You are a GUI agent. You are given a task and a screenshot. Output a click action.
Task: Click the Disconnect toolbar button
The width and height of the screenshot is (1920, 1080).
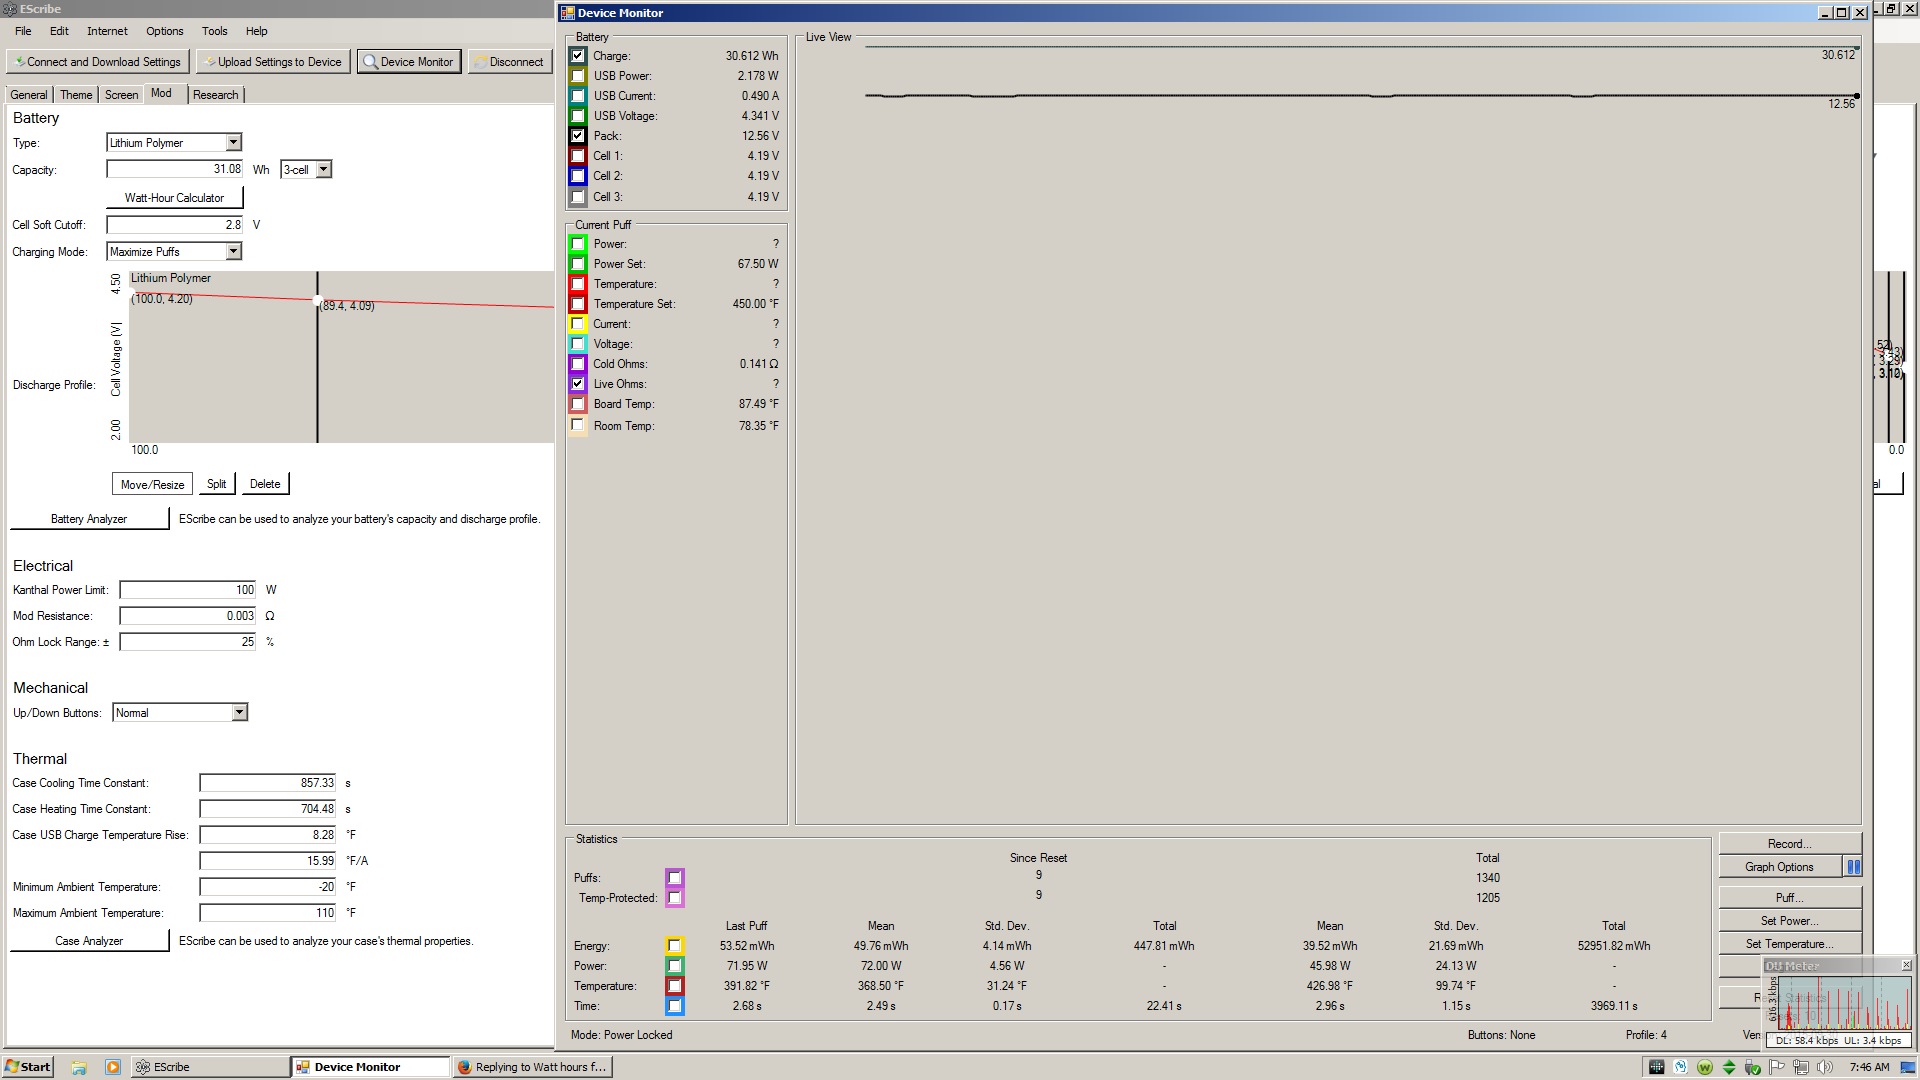click(x=510, y=62)
